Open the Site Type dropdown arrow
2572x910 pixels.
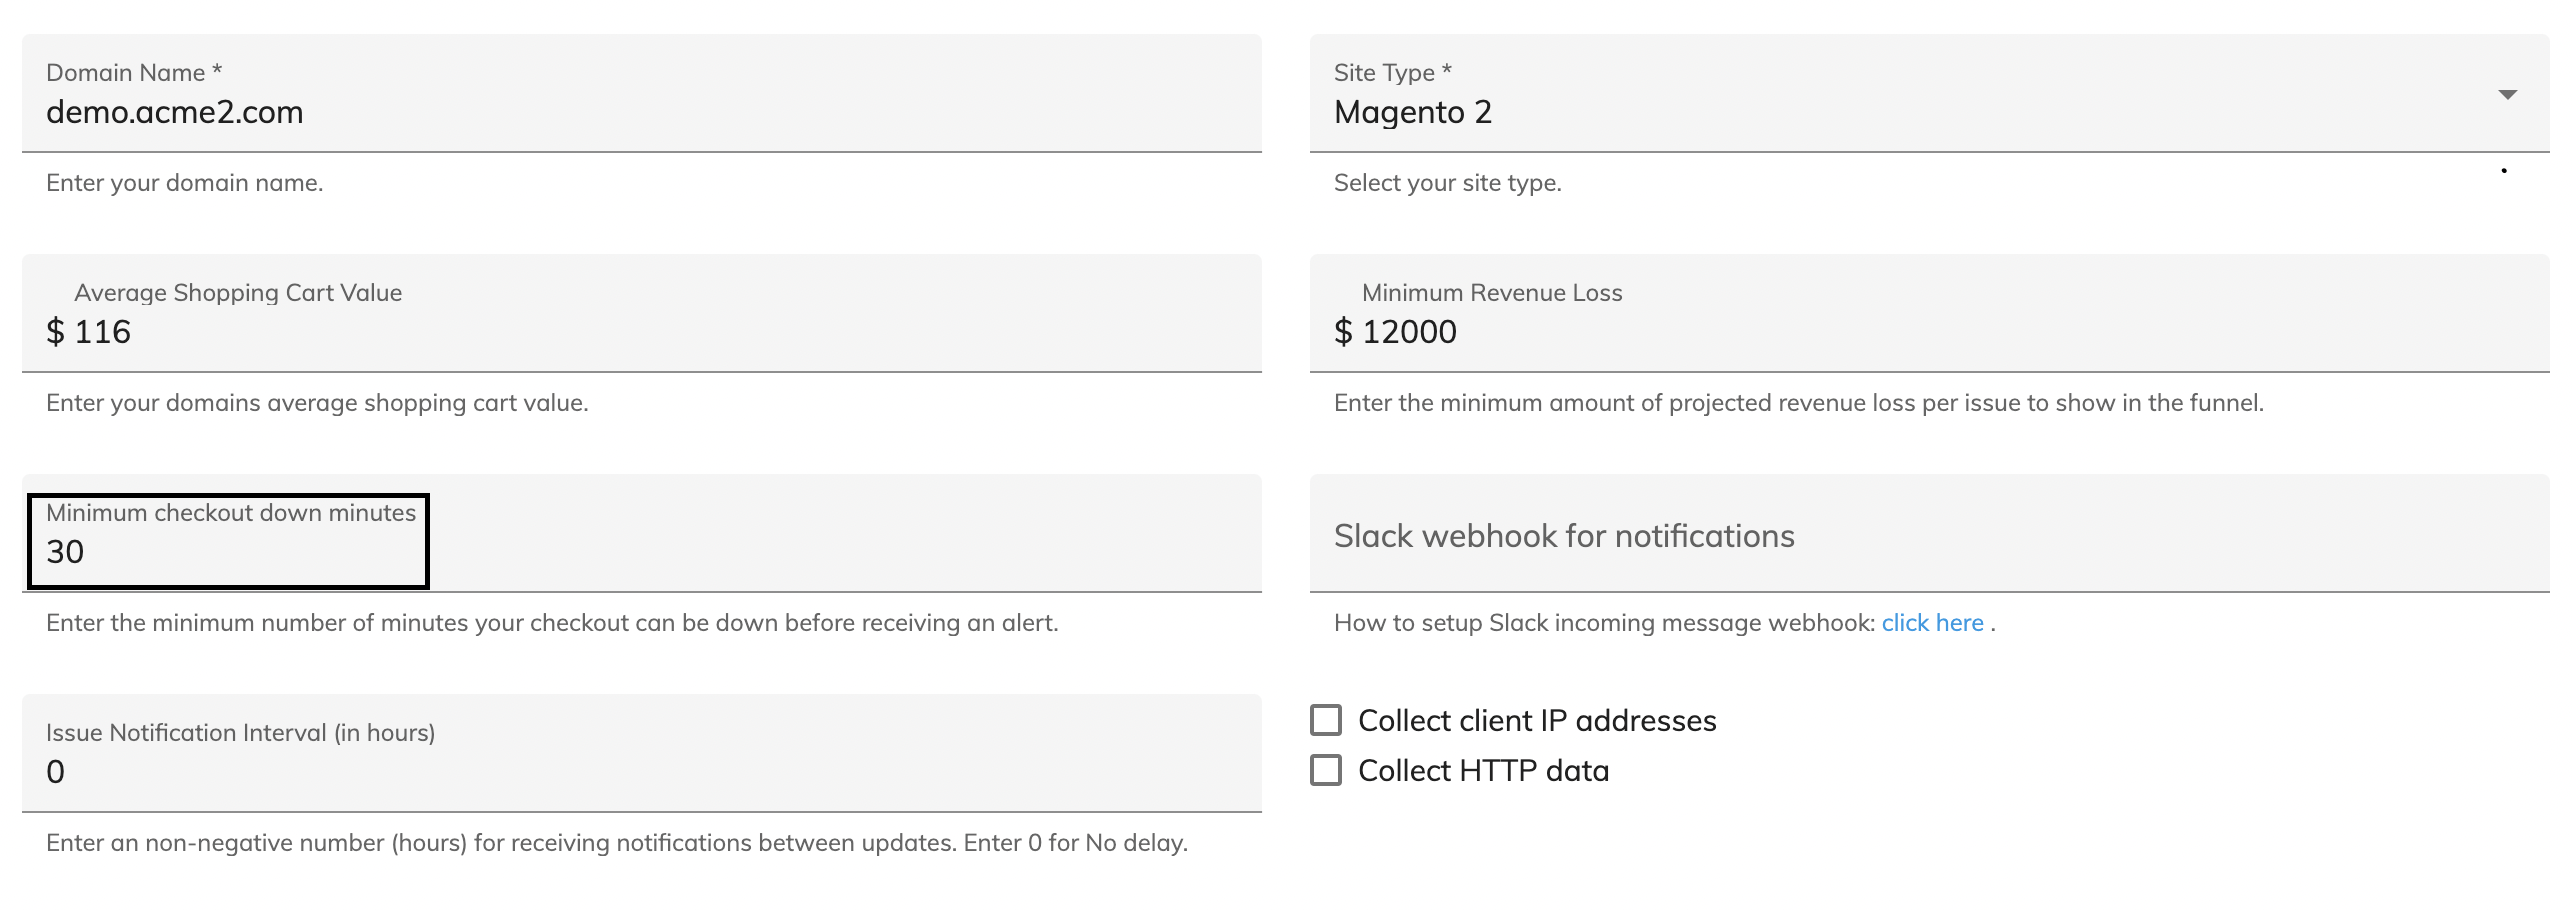coord(2507,95)
